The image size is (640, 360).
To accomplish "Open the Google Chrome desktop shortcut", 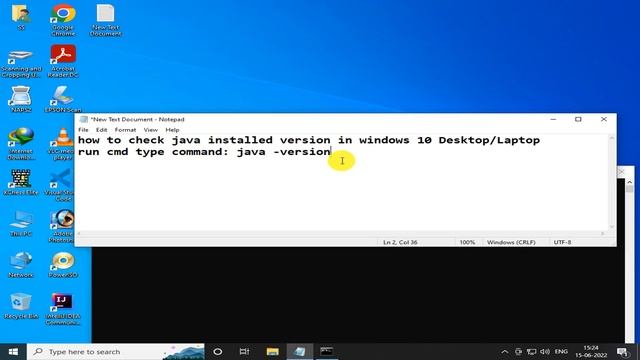I will [63, 20].
